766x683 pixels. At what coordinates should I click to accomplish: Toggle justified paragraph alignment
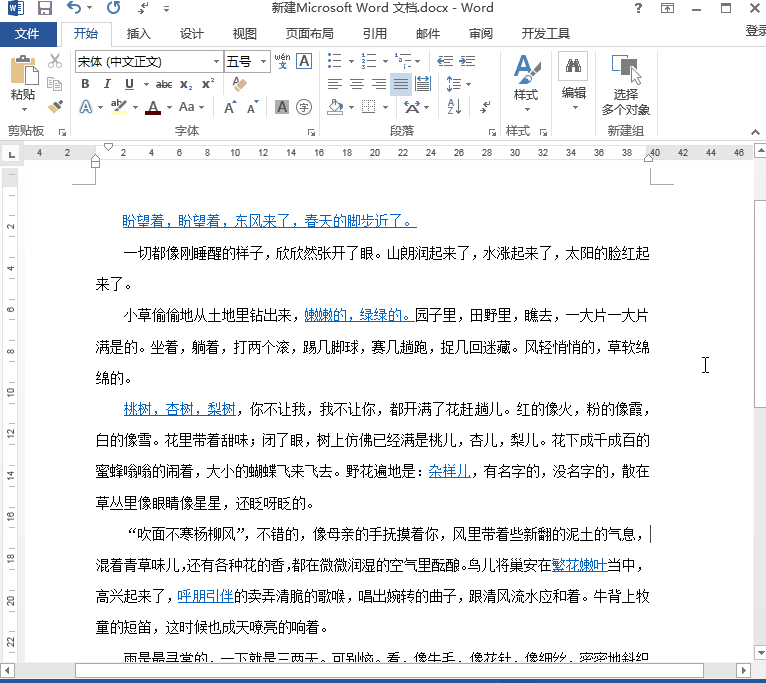tap(401, 84)
